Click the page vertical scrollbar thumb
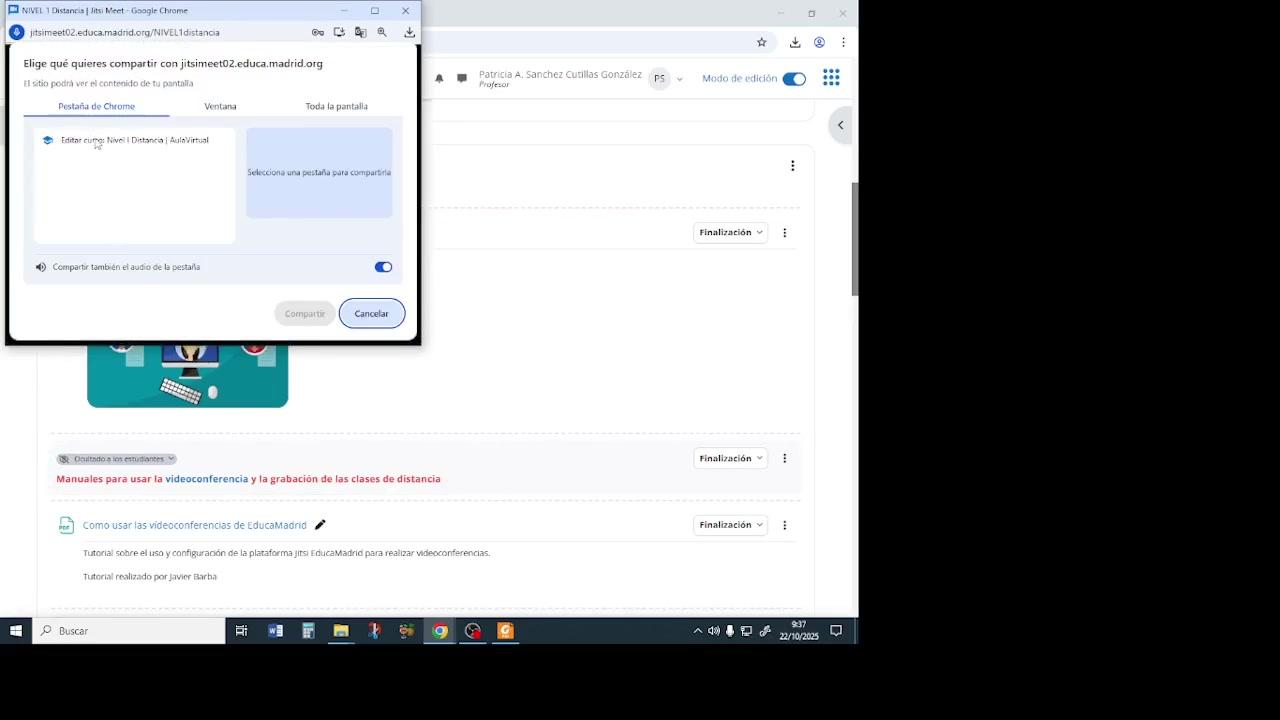 pyautogui.click(x=855, y=239)
